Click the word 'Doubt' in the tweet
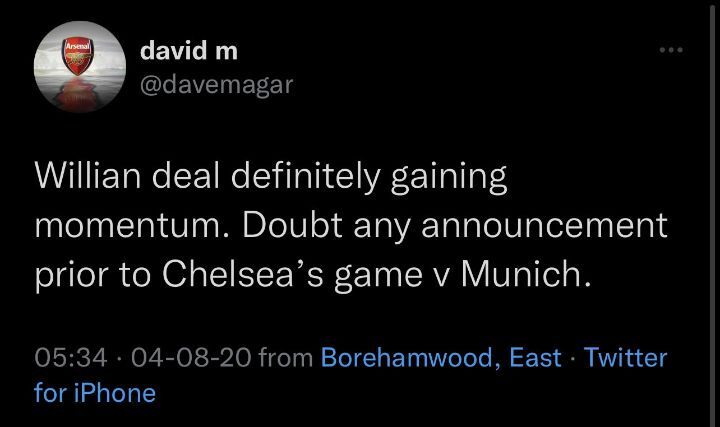Image resolution: width=720 pixels, height=427 pixels. (292, 225)
